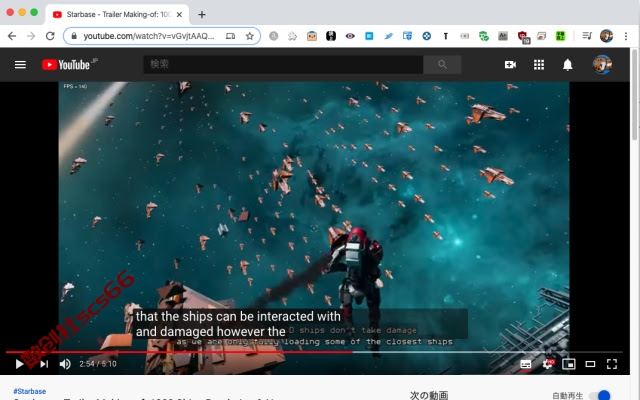This screenshot has width=640, height=400.
Task: Click the puzzle piece extension icon
Action: [x=292, y=36]
